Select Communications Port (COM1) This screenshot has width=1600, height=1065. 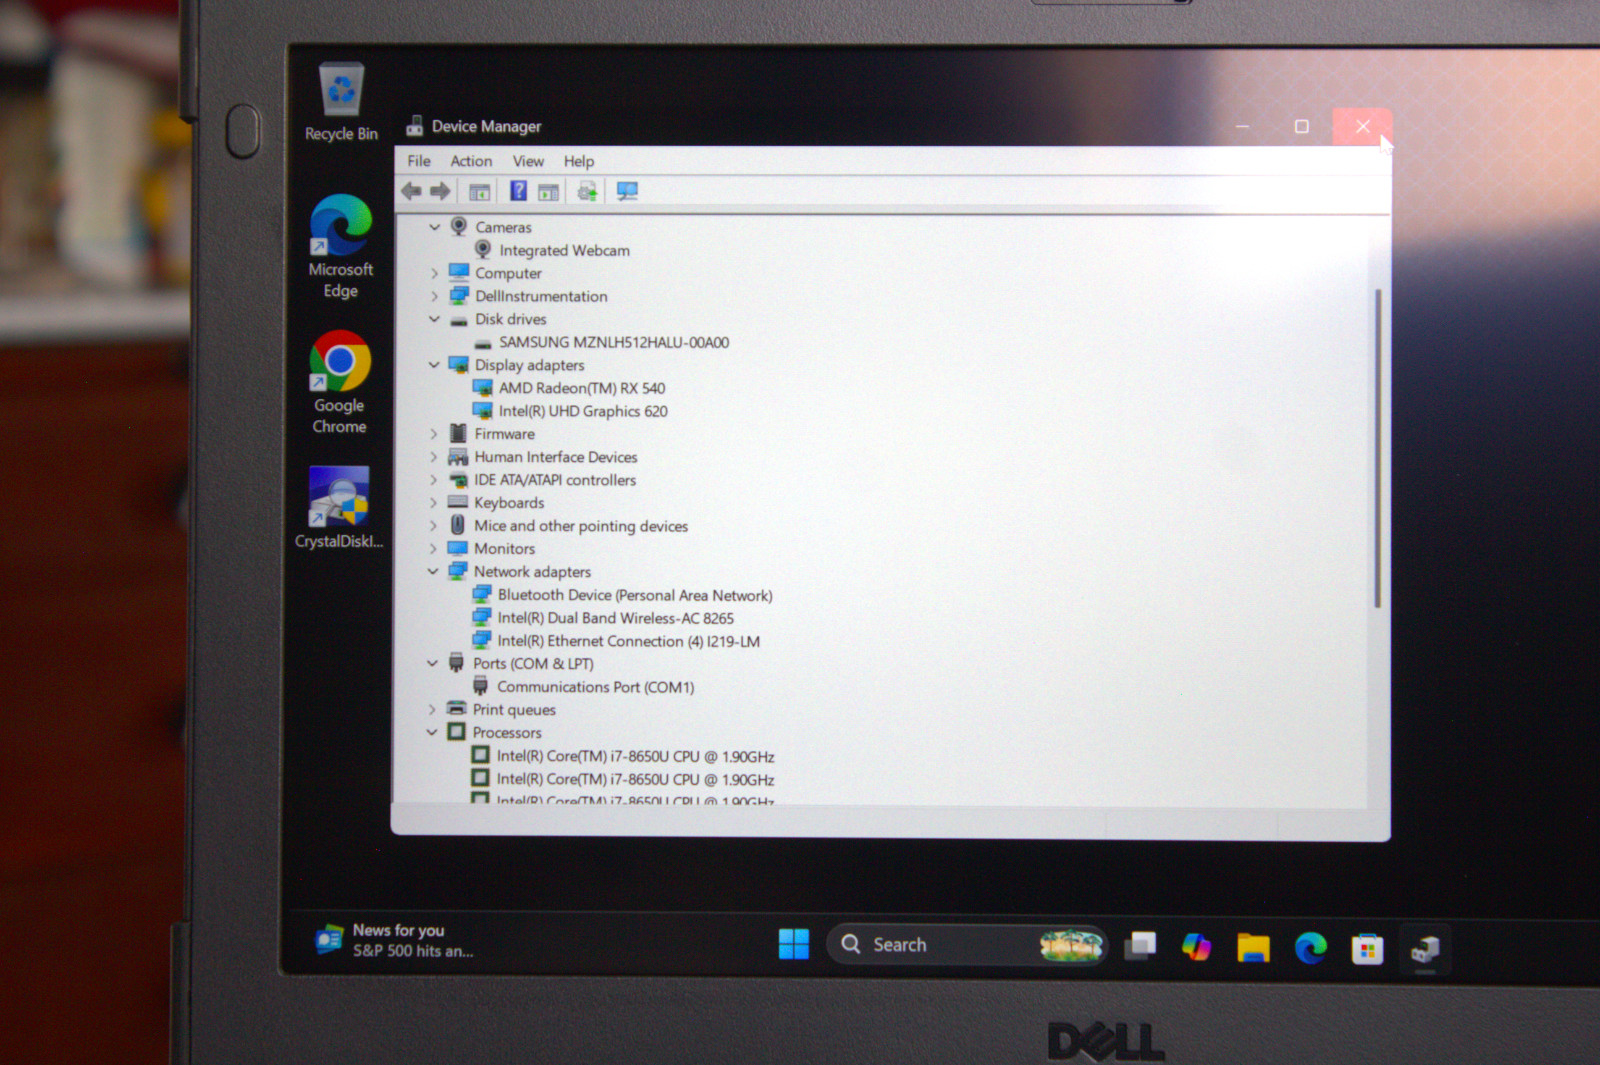pos(596,687)
